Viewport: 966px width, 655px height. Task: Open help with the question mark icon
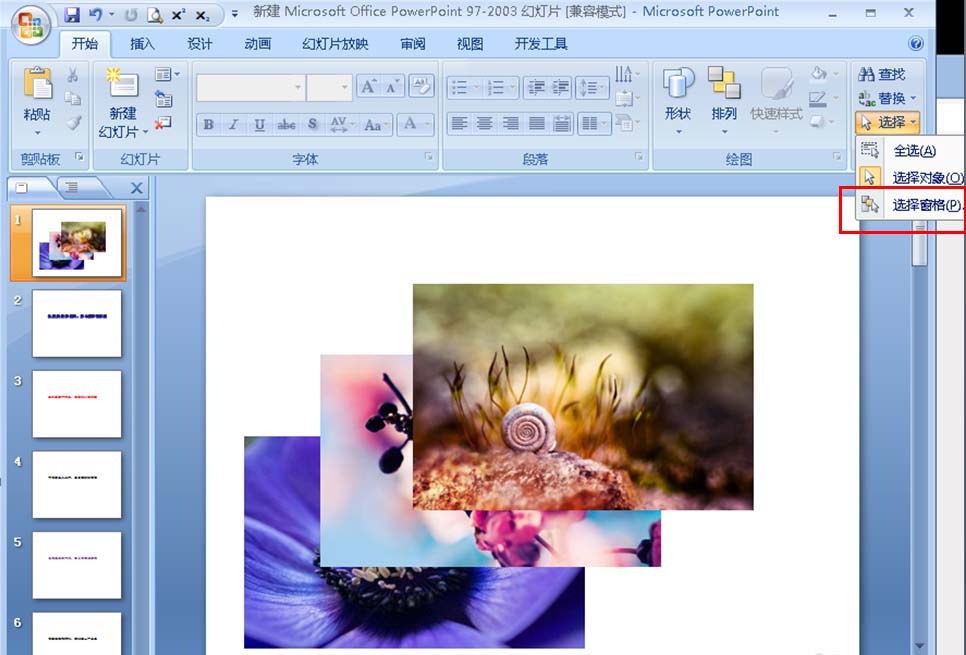(x=915, y=43)
